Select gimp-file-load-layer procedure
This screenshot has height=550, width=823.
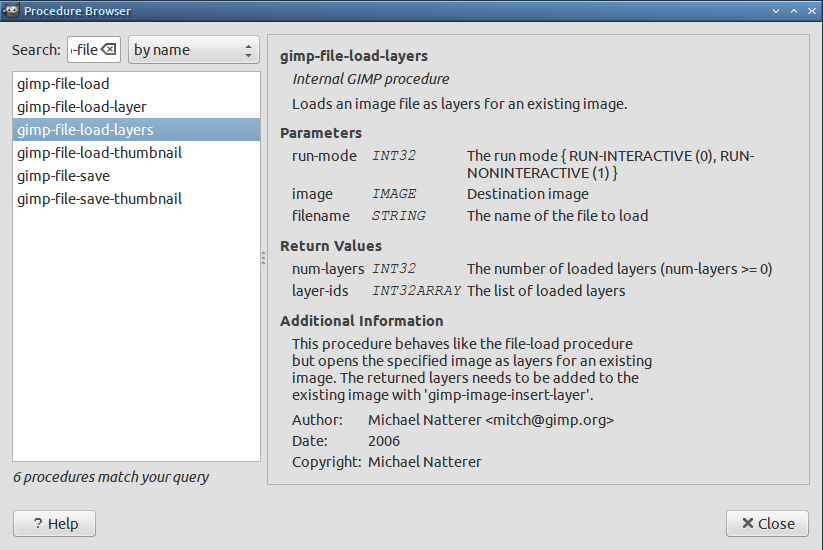[x=136, y=107]
